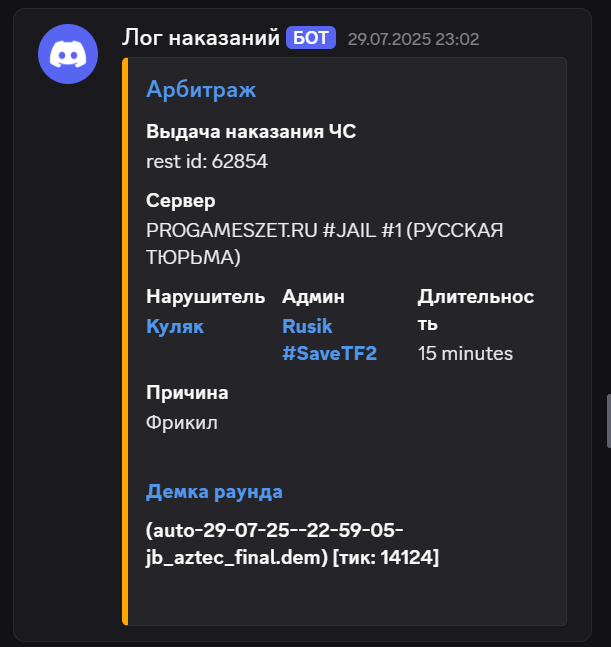The image size is (611, 647).
Task: Open the Rusik #SaveTF2 admin link
Action: click(329, 340)
